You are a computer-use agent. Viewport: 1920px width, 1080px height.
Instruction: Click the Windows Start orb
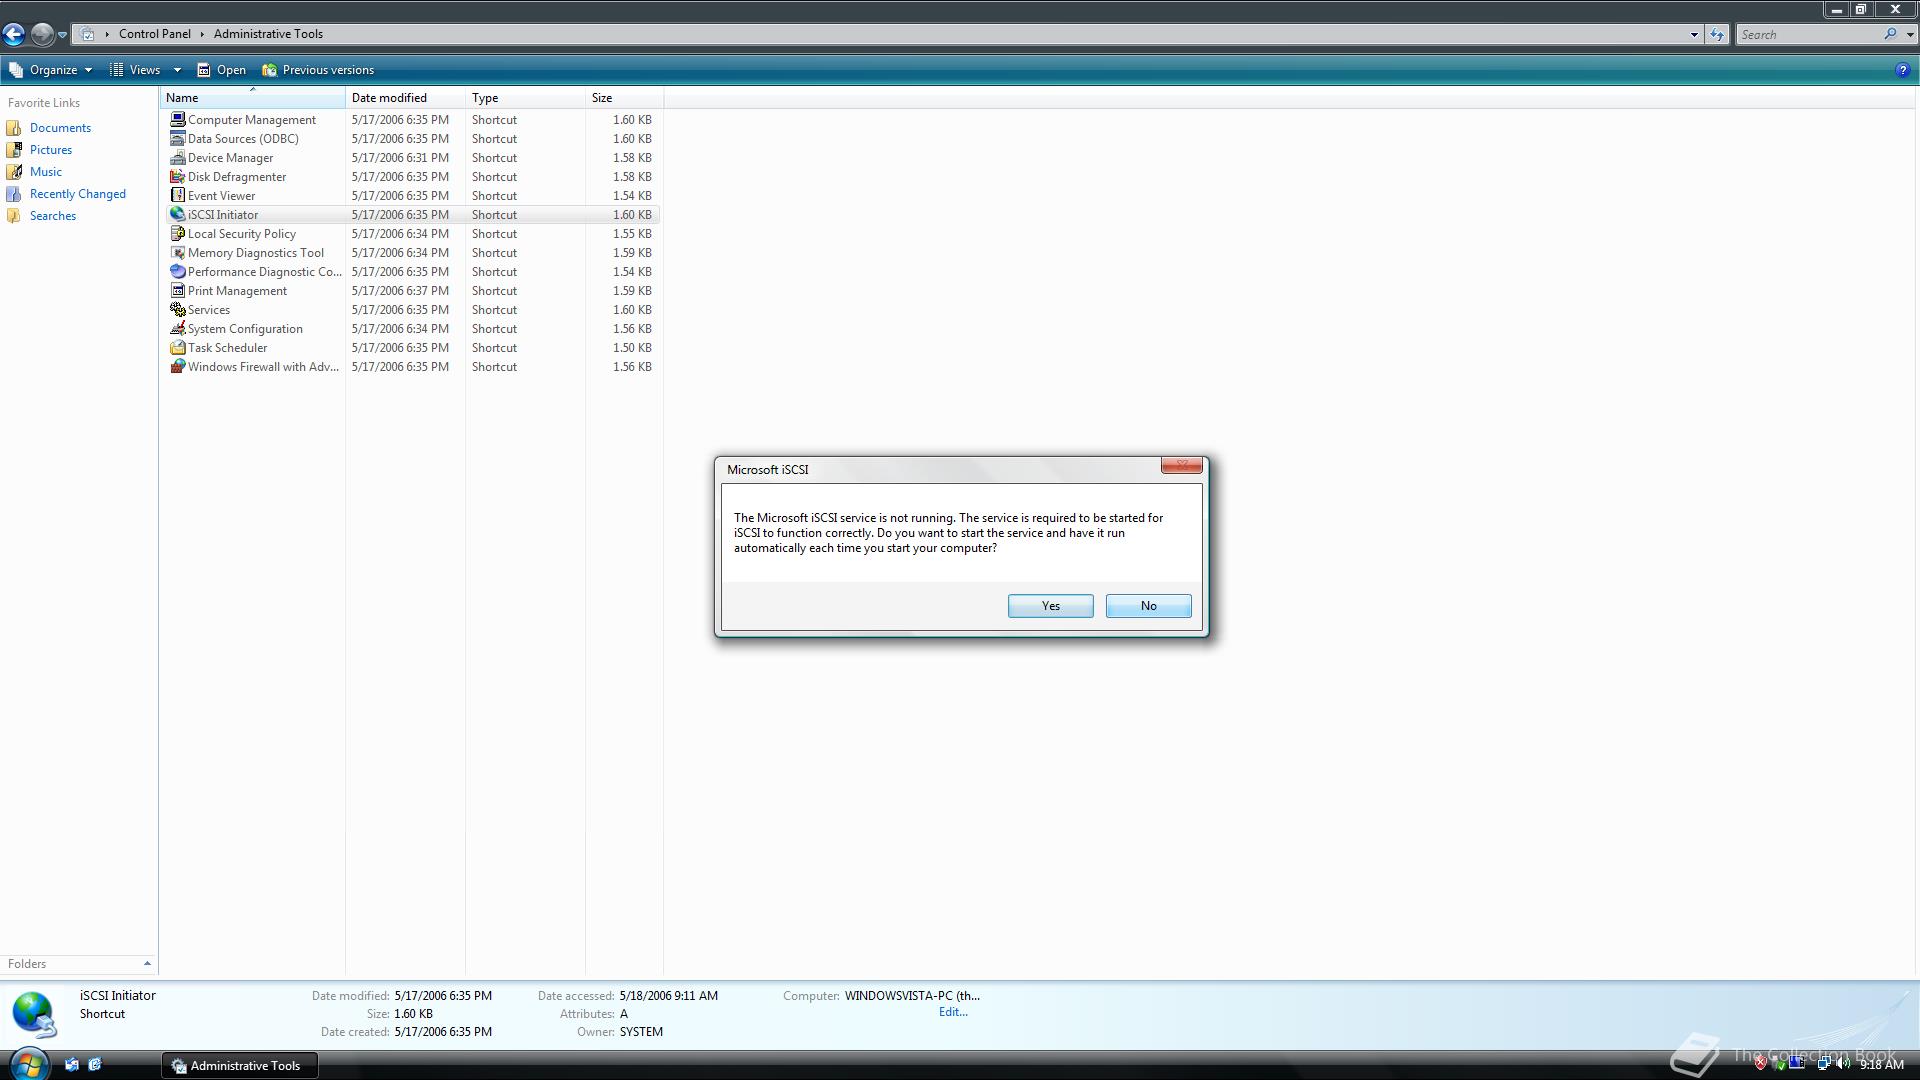(x=29, y=1064)
